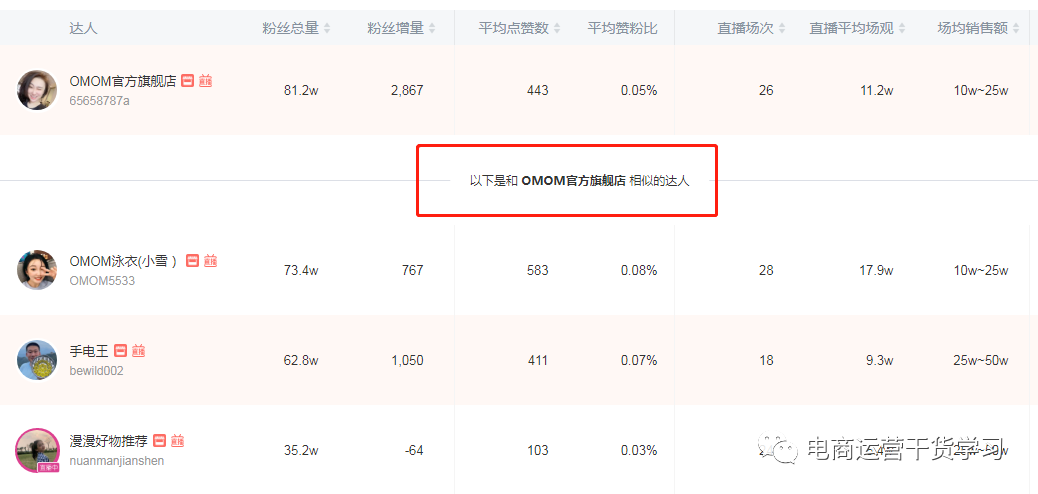The width and height of the screenshot is (1038, 494).
Task: Click 2,867 fan growth value
Action: click(407, 91)
